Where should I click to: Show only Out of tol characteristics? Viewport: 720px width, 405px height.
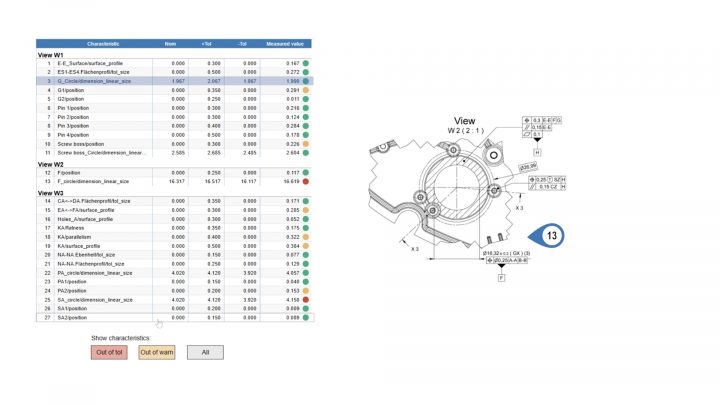coord(109,352)
